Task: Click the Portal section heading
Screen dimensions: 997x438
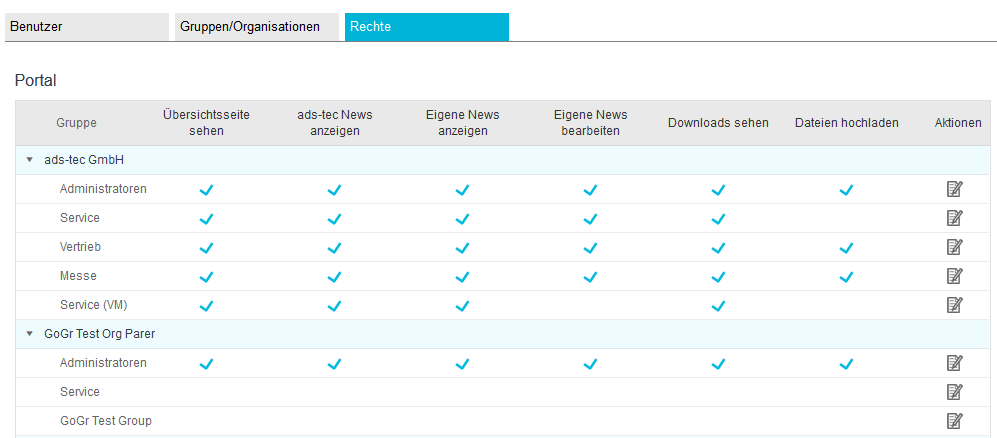Action: 36,81
